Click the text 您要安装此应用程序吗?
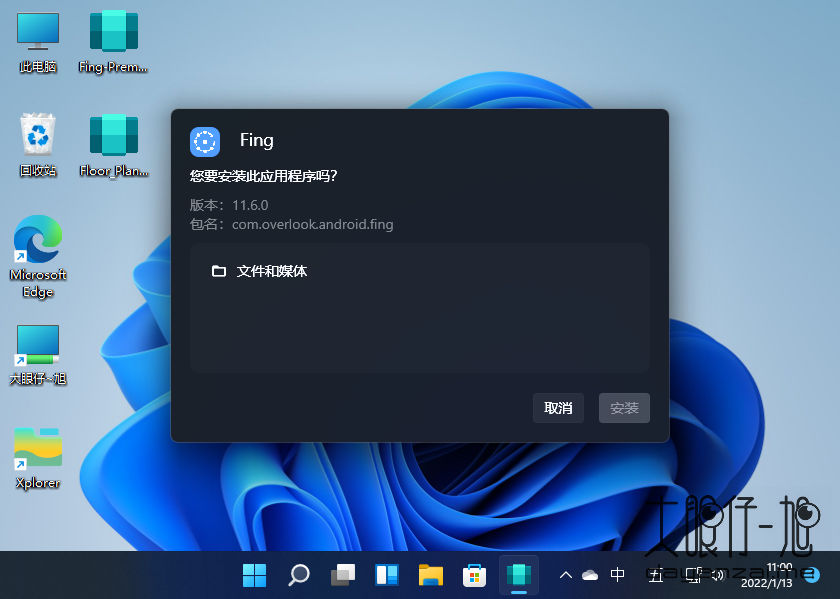 264,176
